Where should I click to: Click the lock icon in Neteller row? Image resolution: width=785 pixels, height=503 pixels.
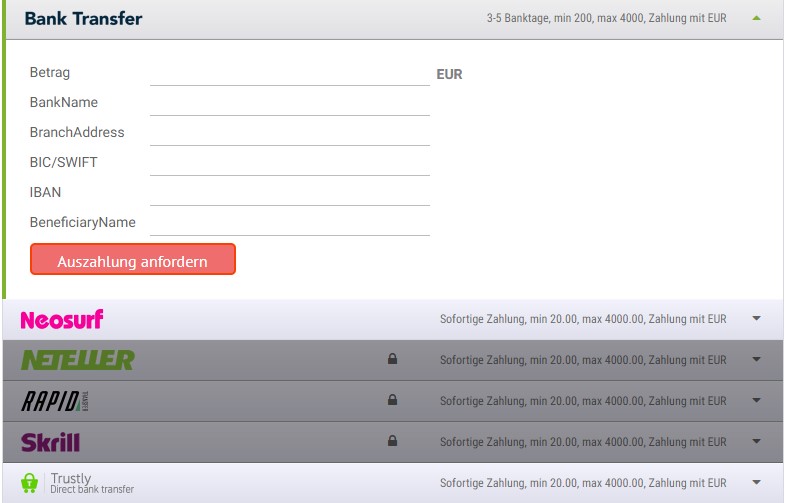(x=392, y=359)
